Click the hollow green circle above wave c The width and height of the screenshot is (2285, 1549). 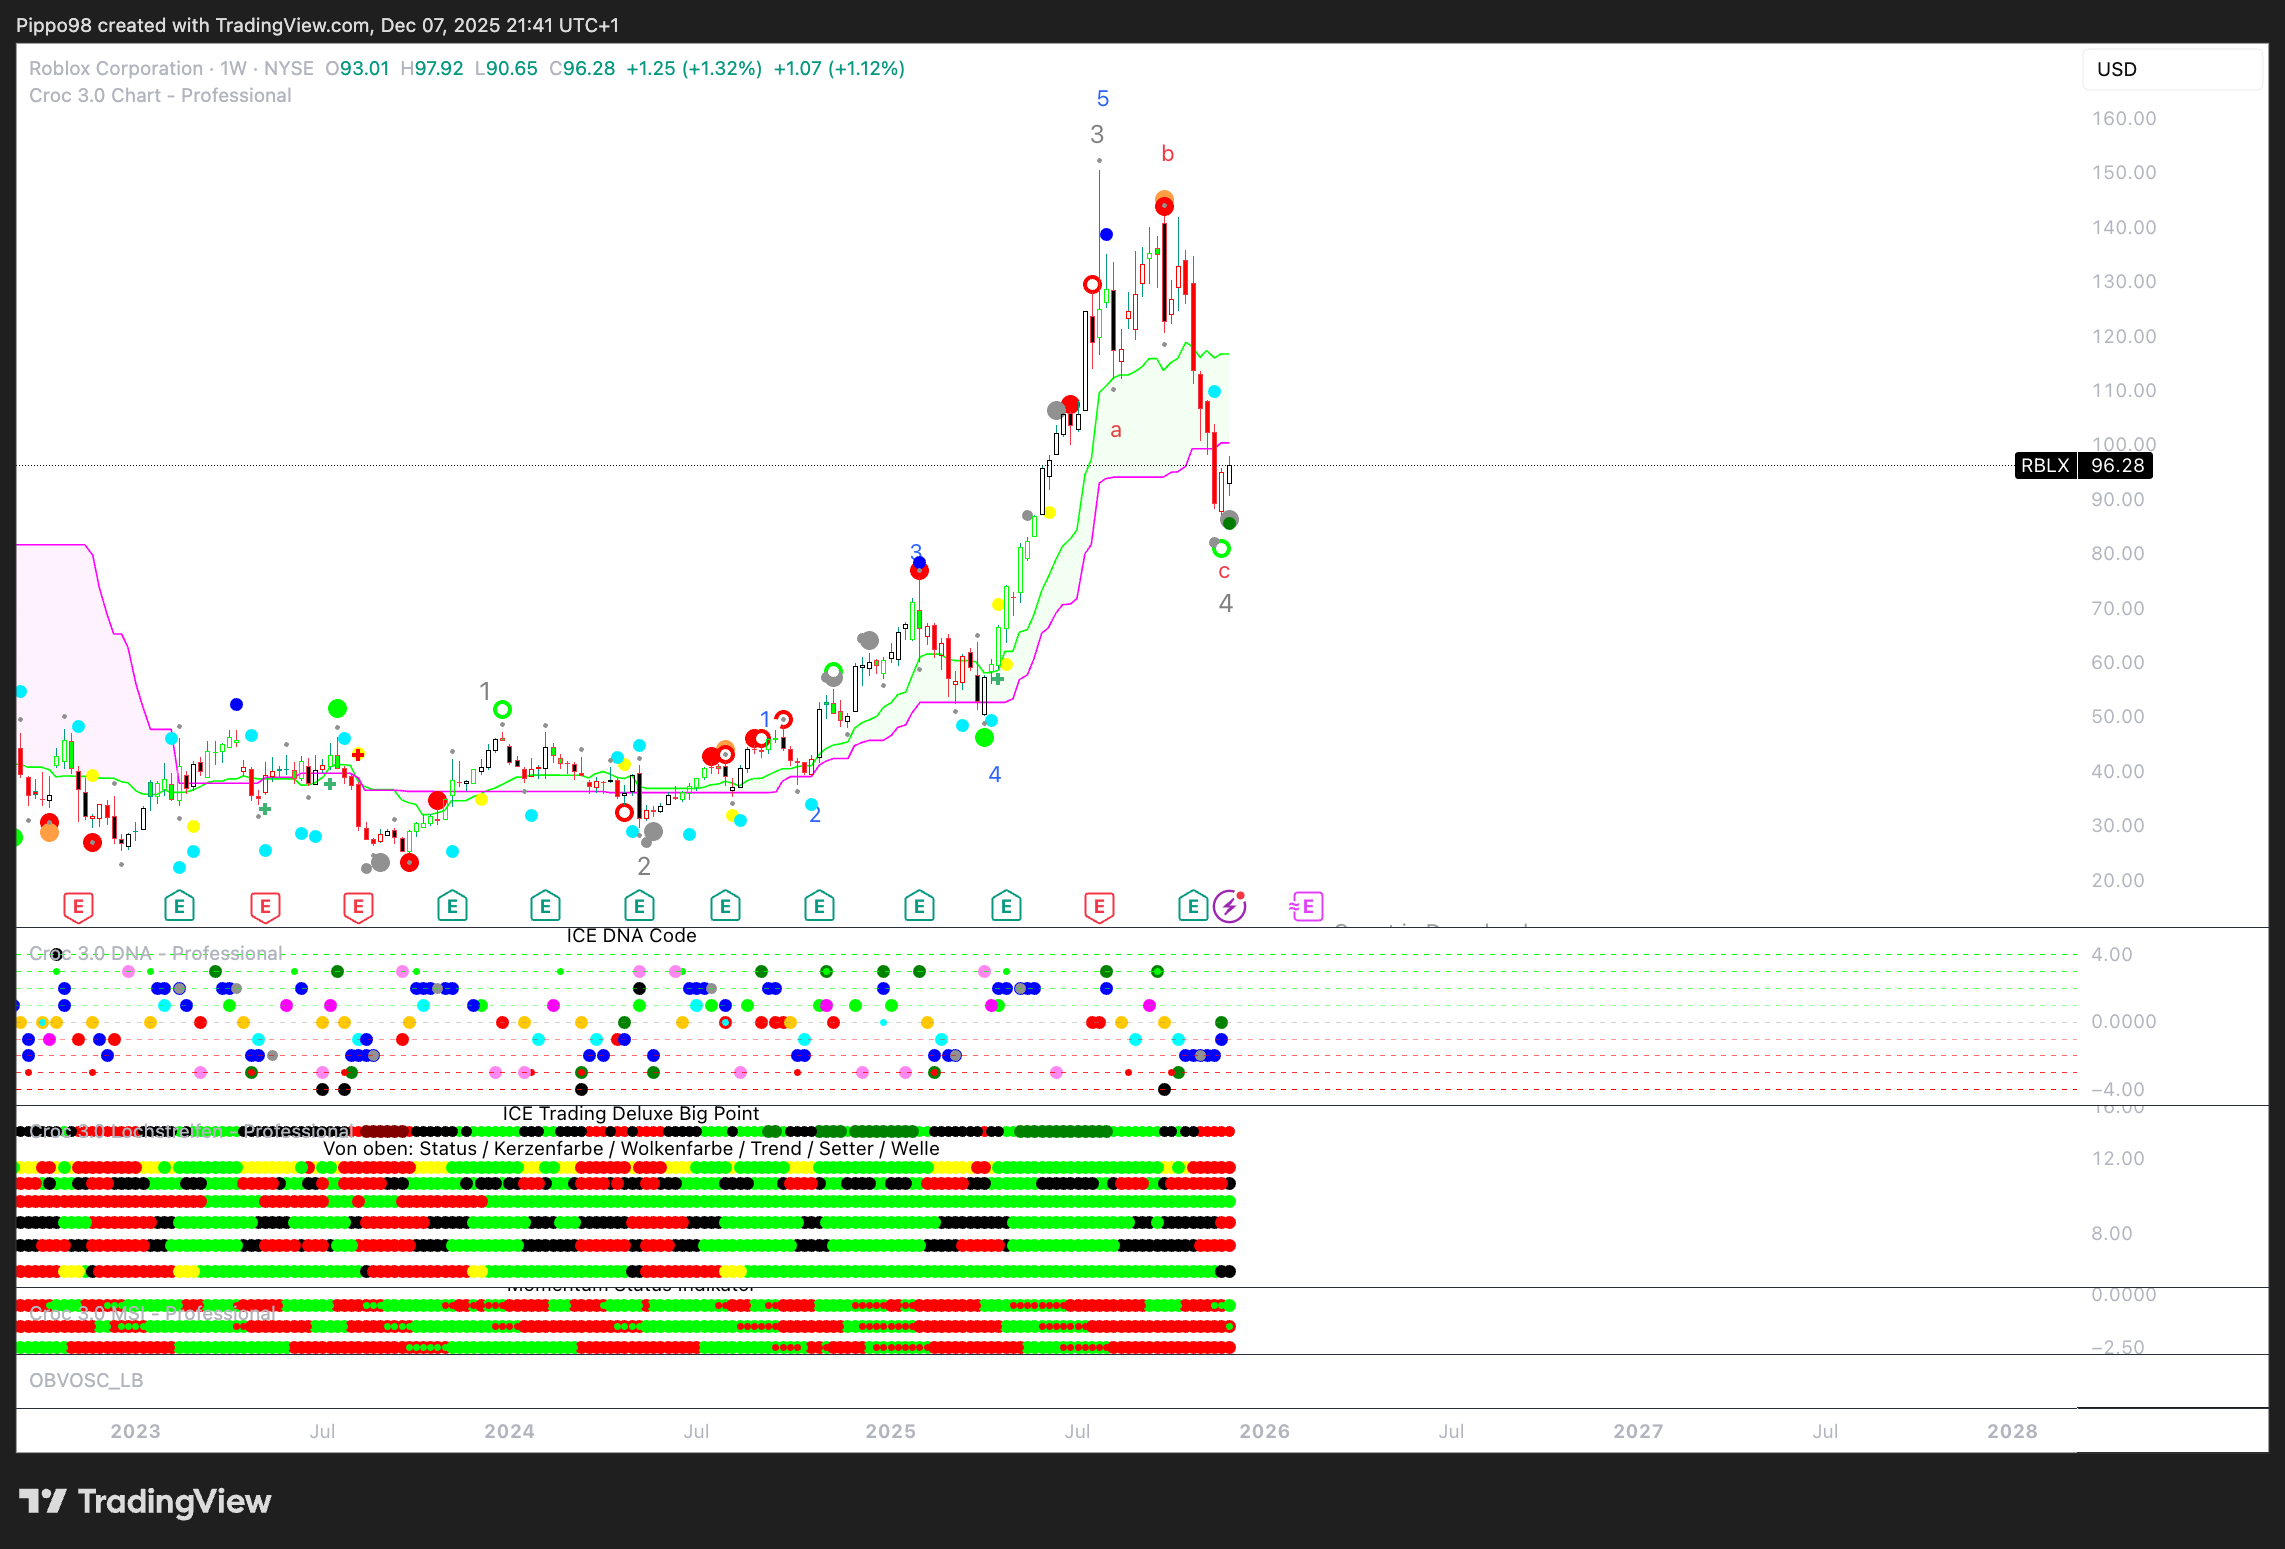click(1221, 548)
